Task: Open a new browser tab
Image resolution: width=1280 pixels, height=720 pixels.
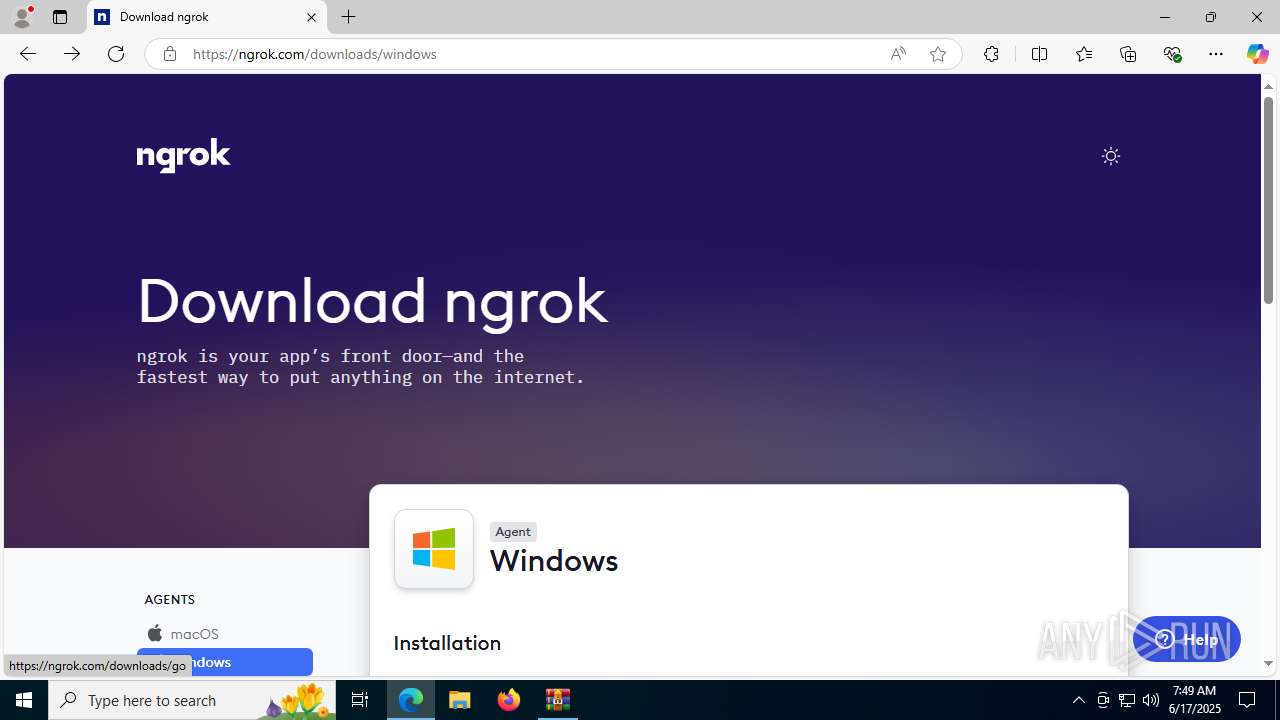Action: 349,17
